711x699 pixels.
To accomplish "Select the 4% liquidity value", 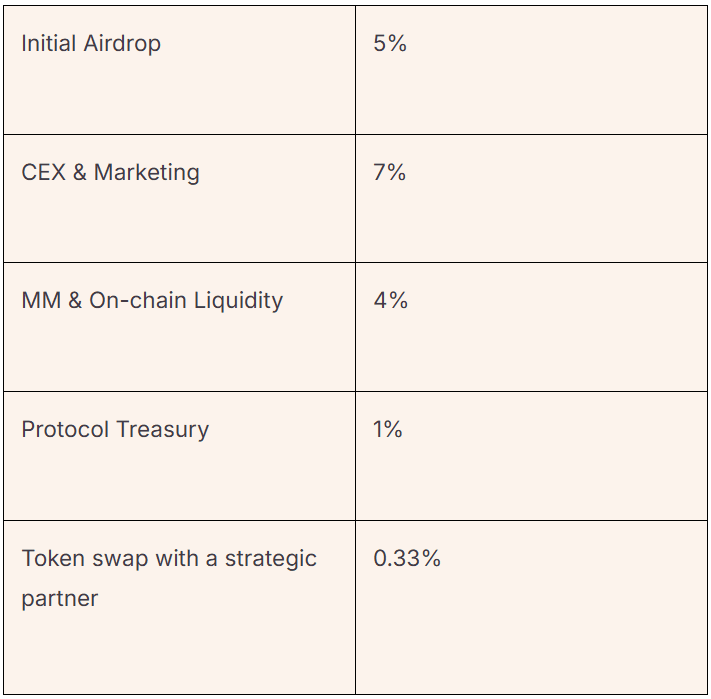I will [390, 301].
